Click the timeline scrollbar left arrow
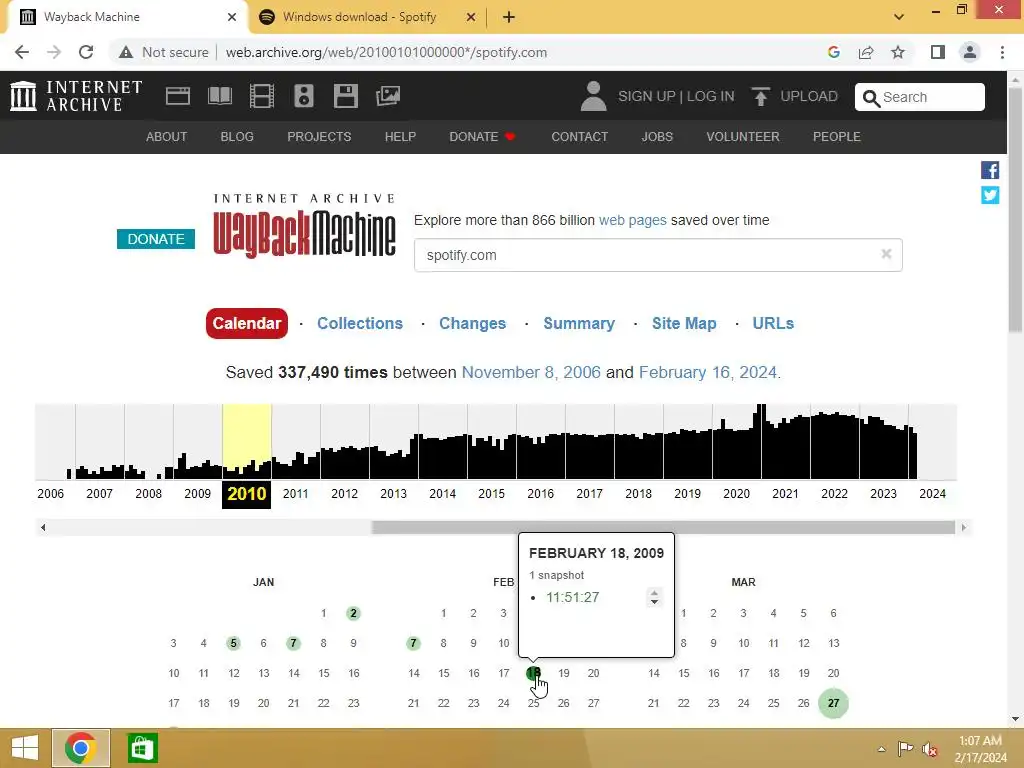The height and width of the screenshot is (768, 1024). tap(43, 527)
